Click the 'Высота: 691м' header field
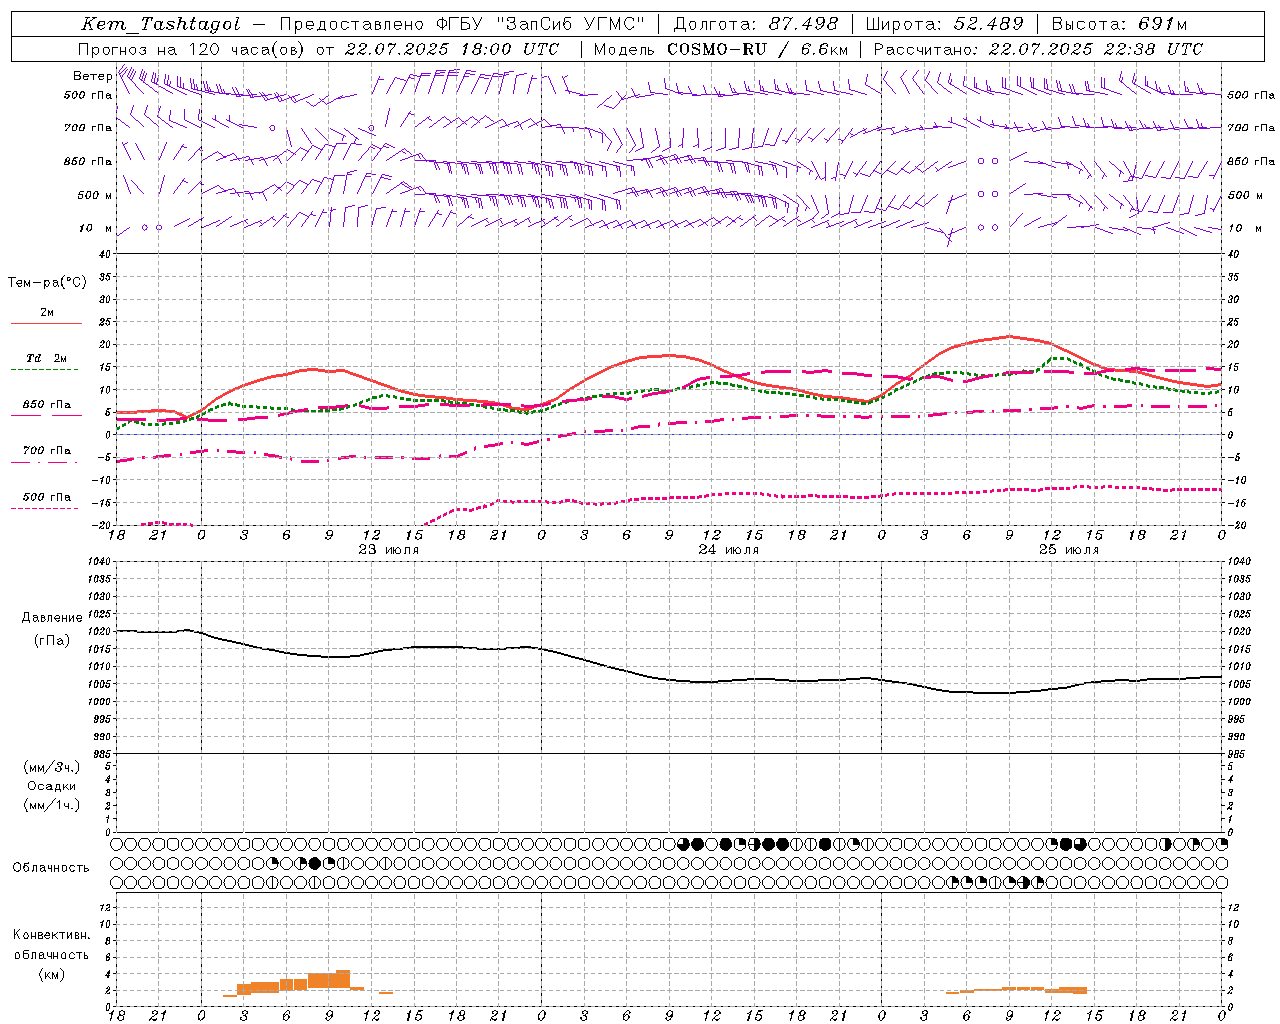Screen dimensions: 1280x1024 point(1120,24)
